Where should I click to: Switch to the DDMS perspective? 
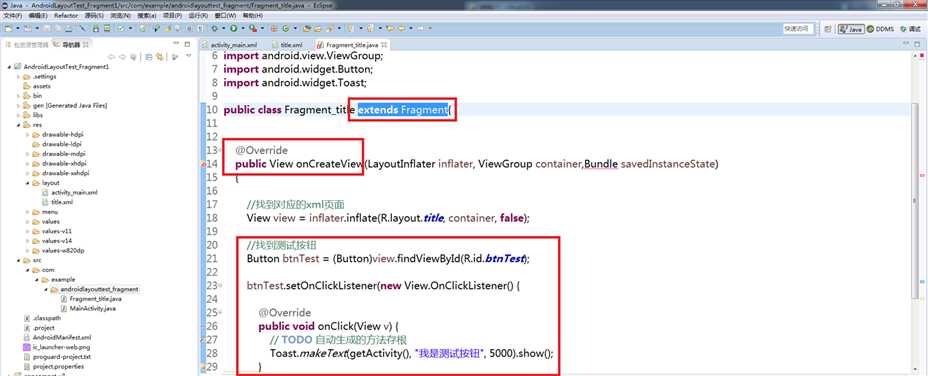click(881, 28)
